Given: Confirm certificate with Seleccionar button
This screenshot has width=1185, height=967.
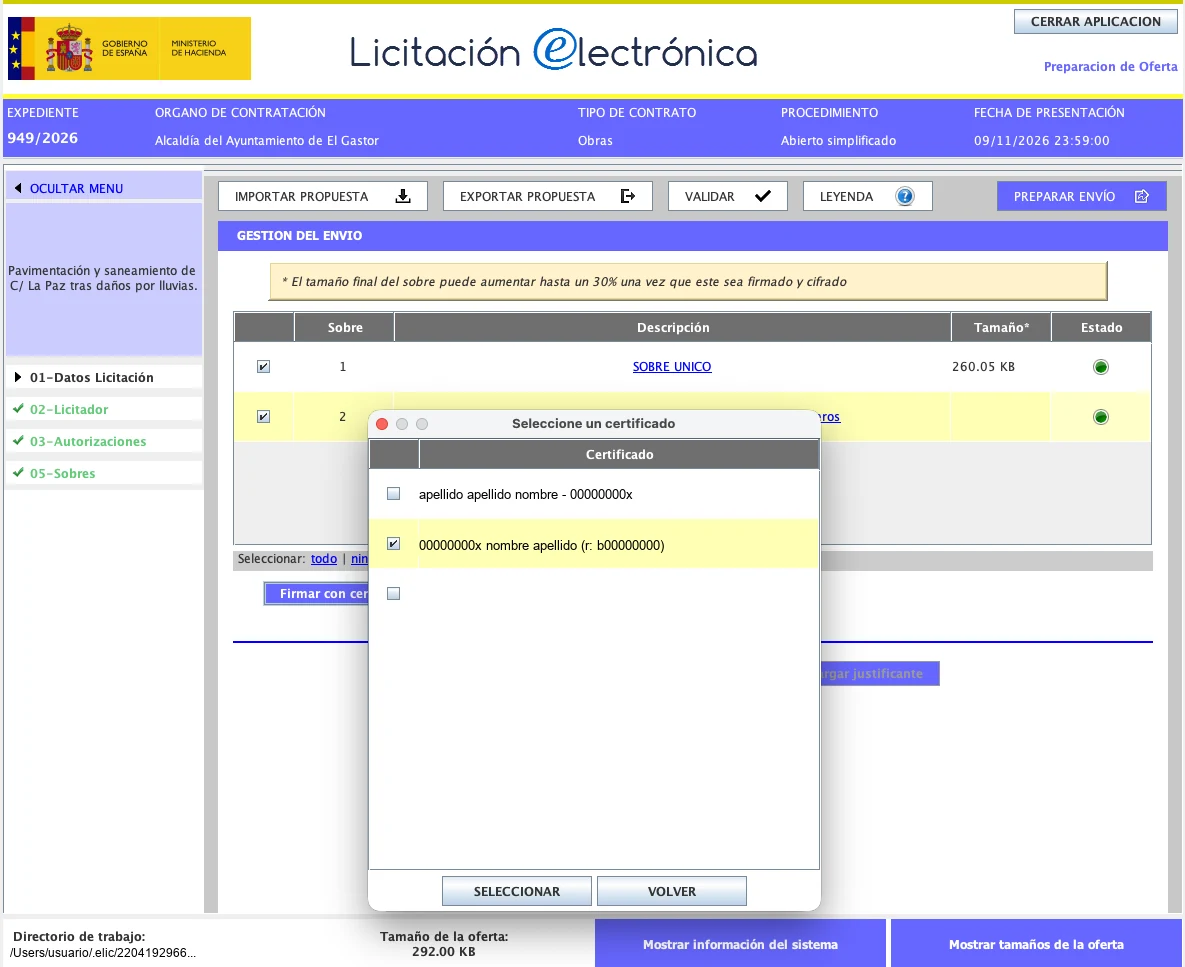Looking at the screenshot, I should (517, 891).
